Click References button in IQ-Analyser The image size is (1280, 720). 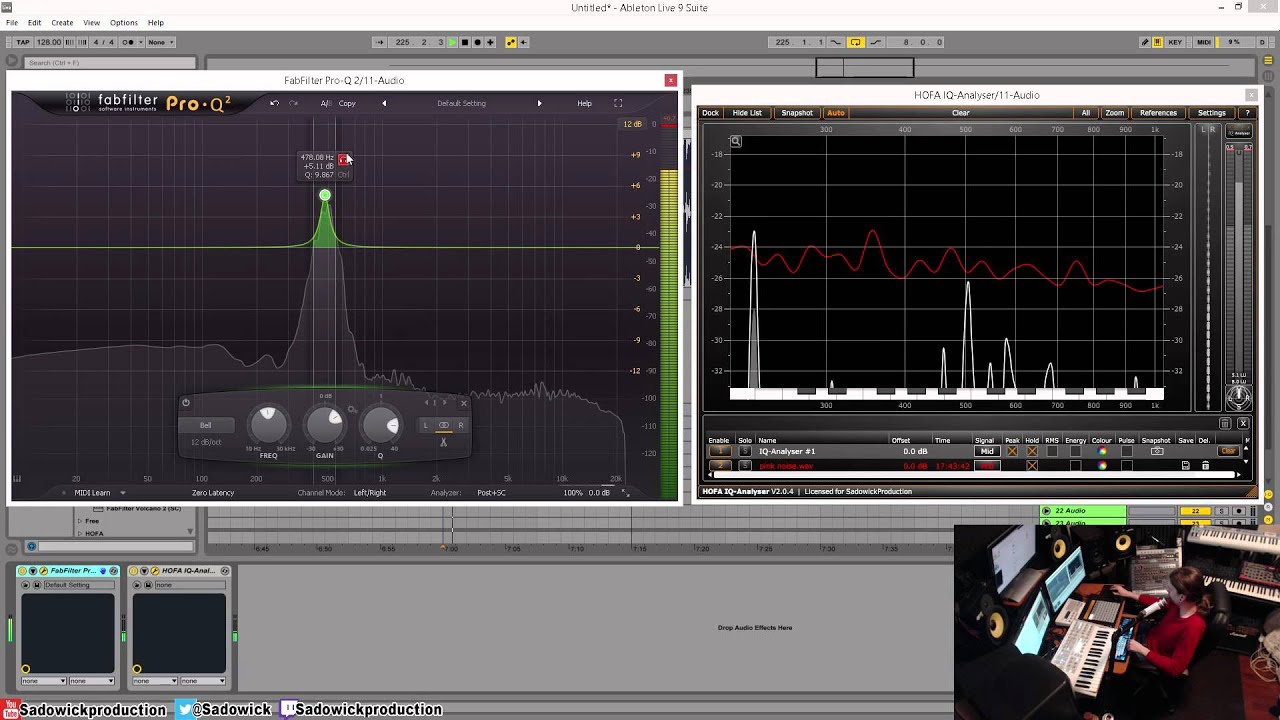(x=1158, y=113)
